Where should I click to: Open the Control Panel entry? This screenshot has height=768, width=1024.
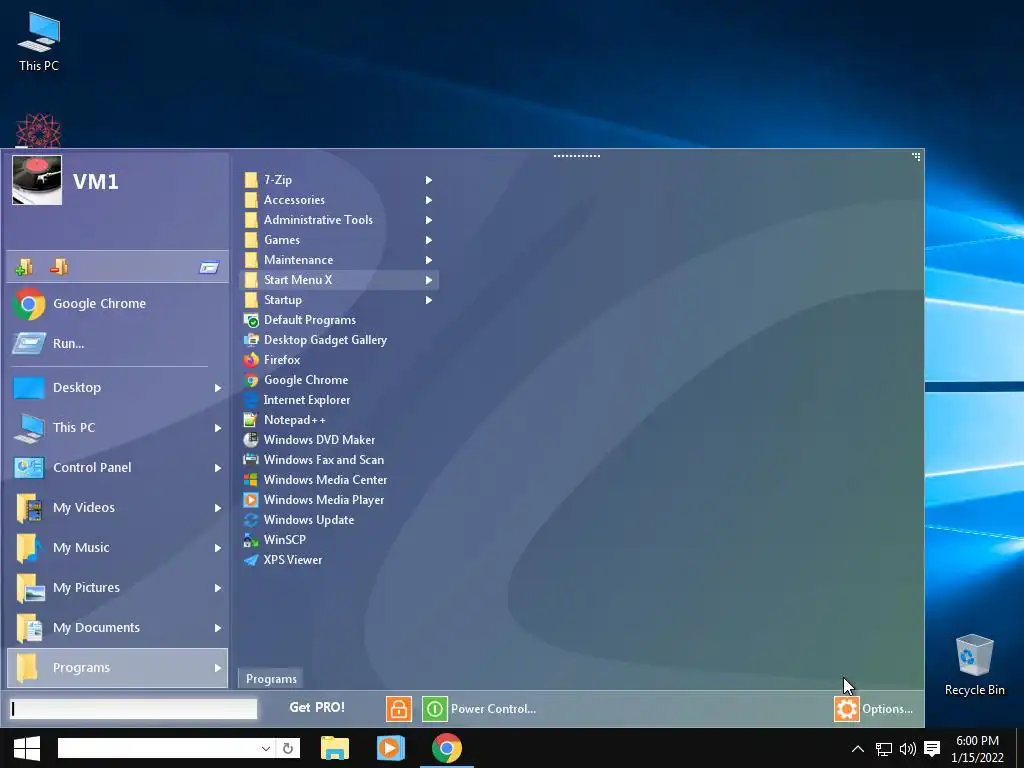coord(118,468)
